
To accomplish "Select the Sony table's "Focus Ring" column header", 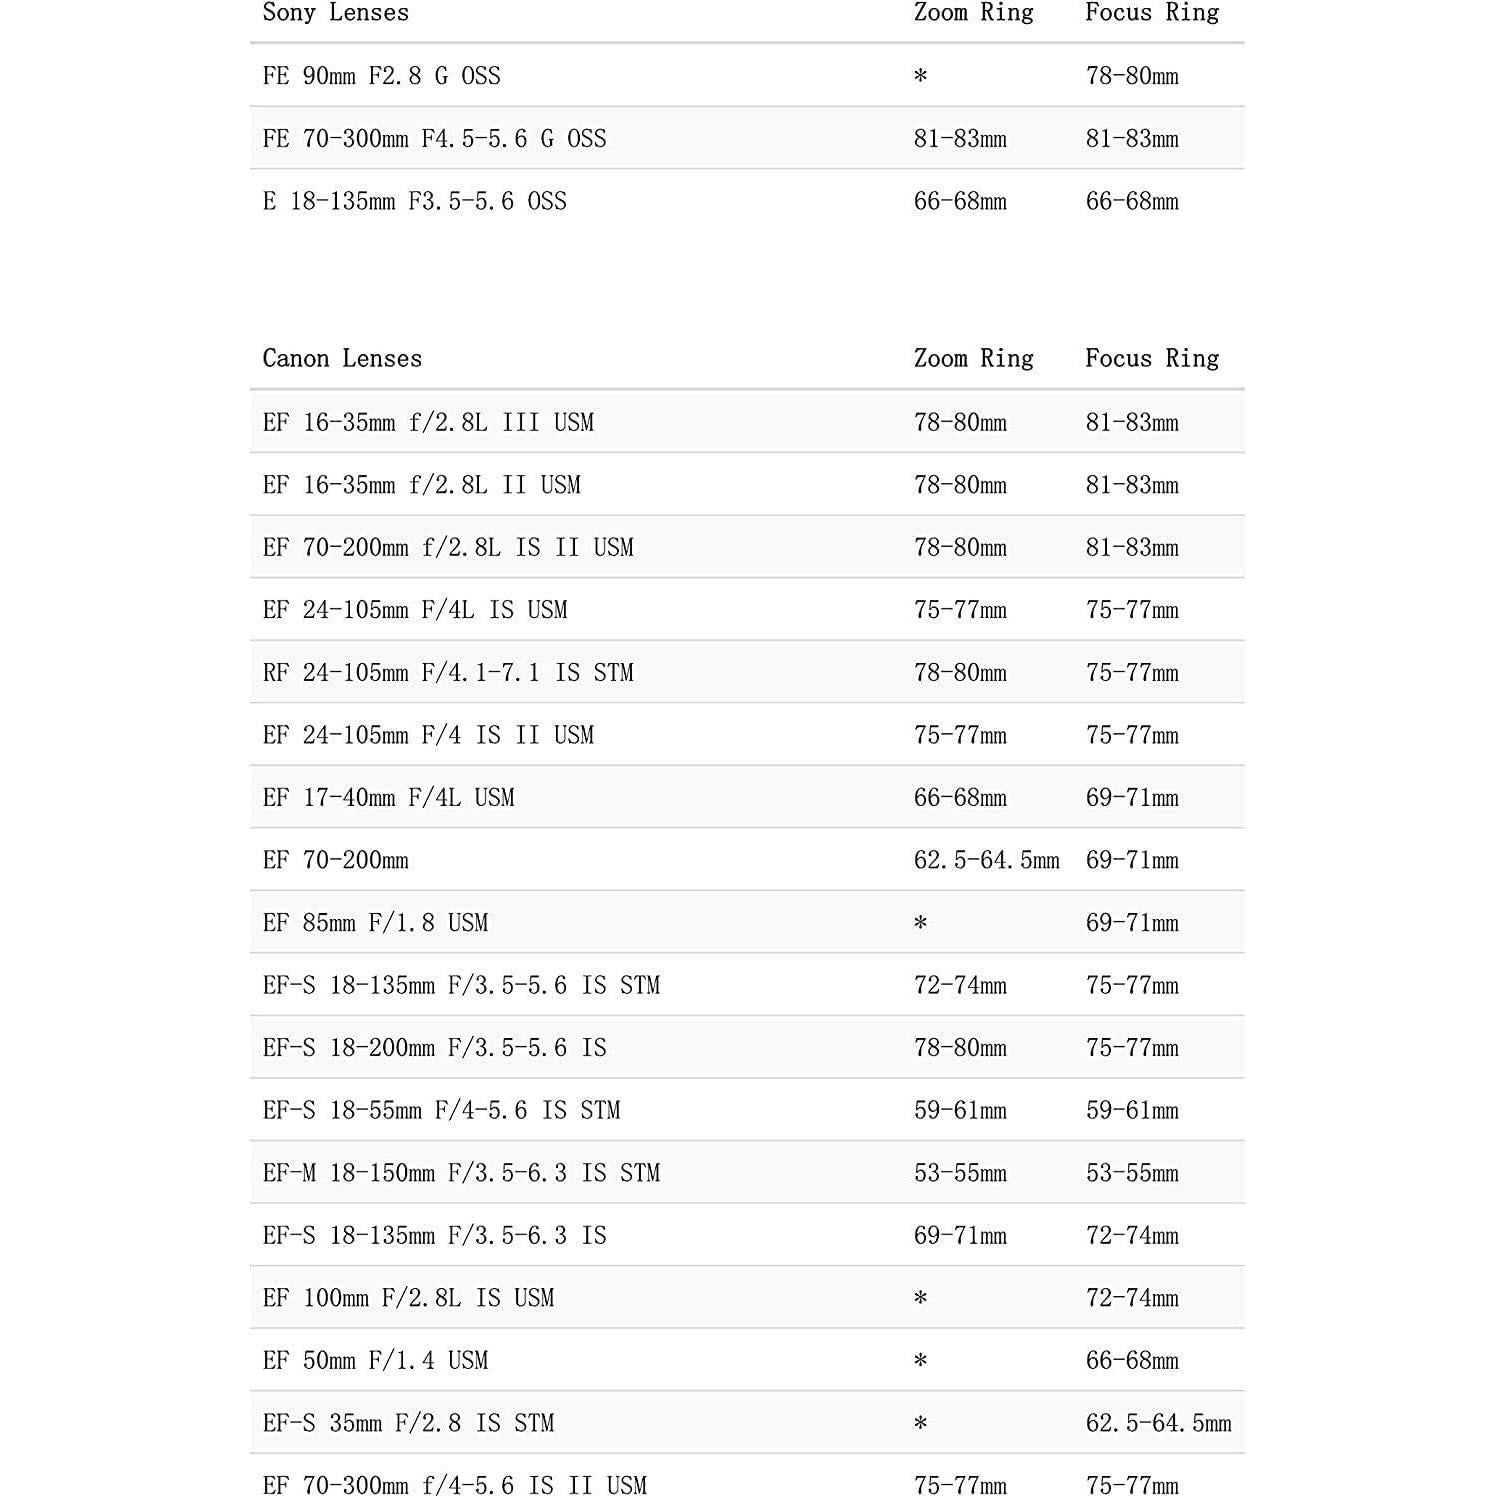I will click(1152, 13).
